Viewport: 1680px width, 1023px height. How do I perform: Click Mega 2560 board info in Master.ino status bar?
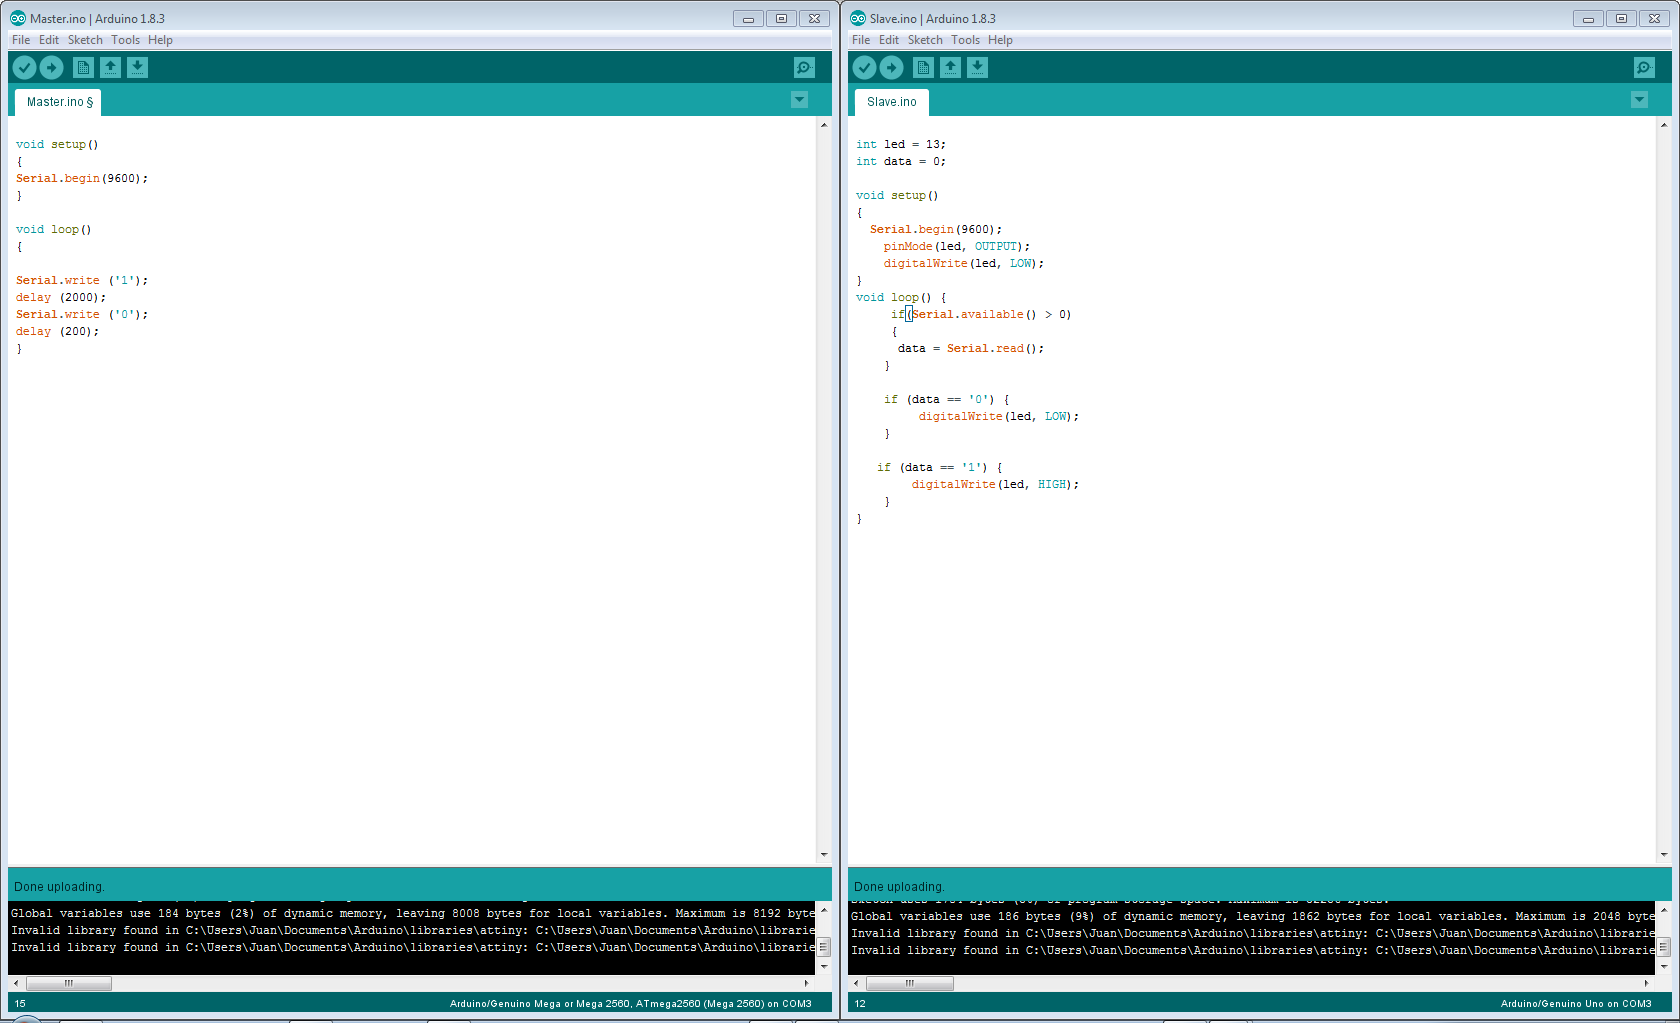point(630,1003)
